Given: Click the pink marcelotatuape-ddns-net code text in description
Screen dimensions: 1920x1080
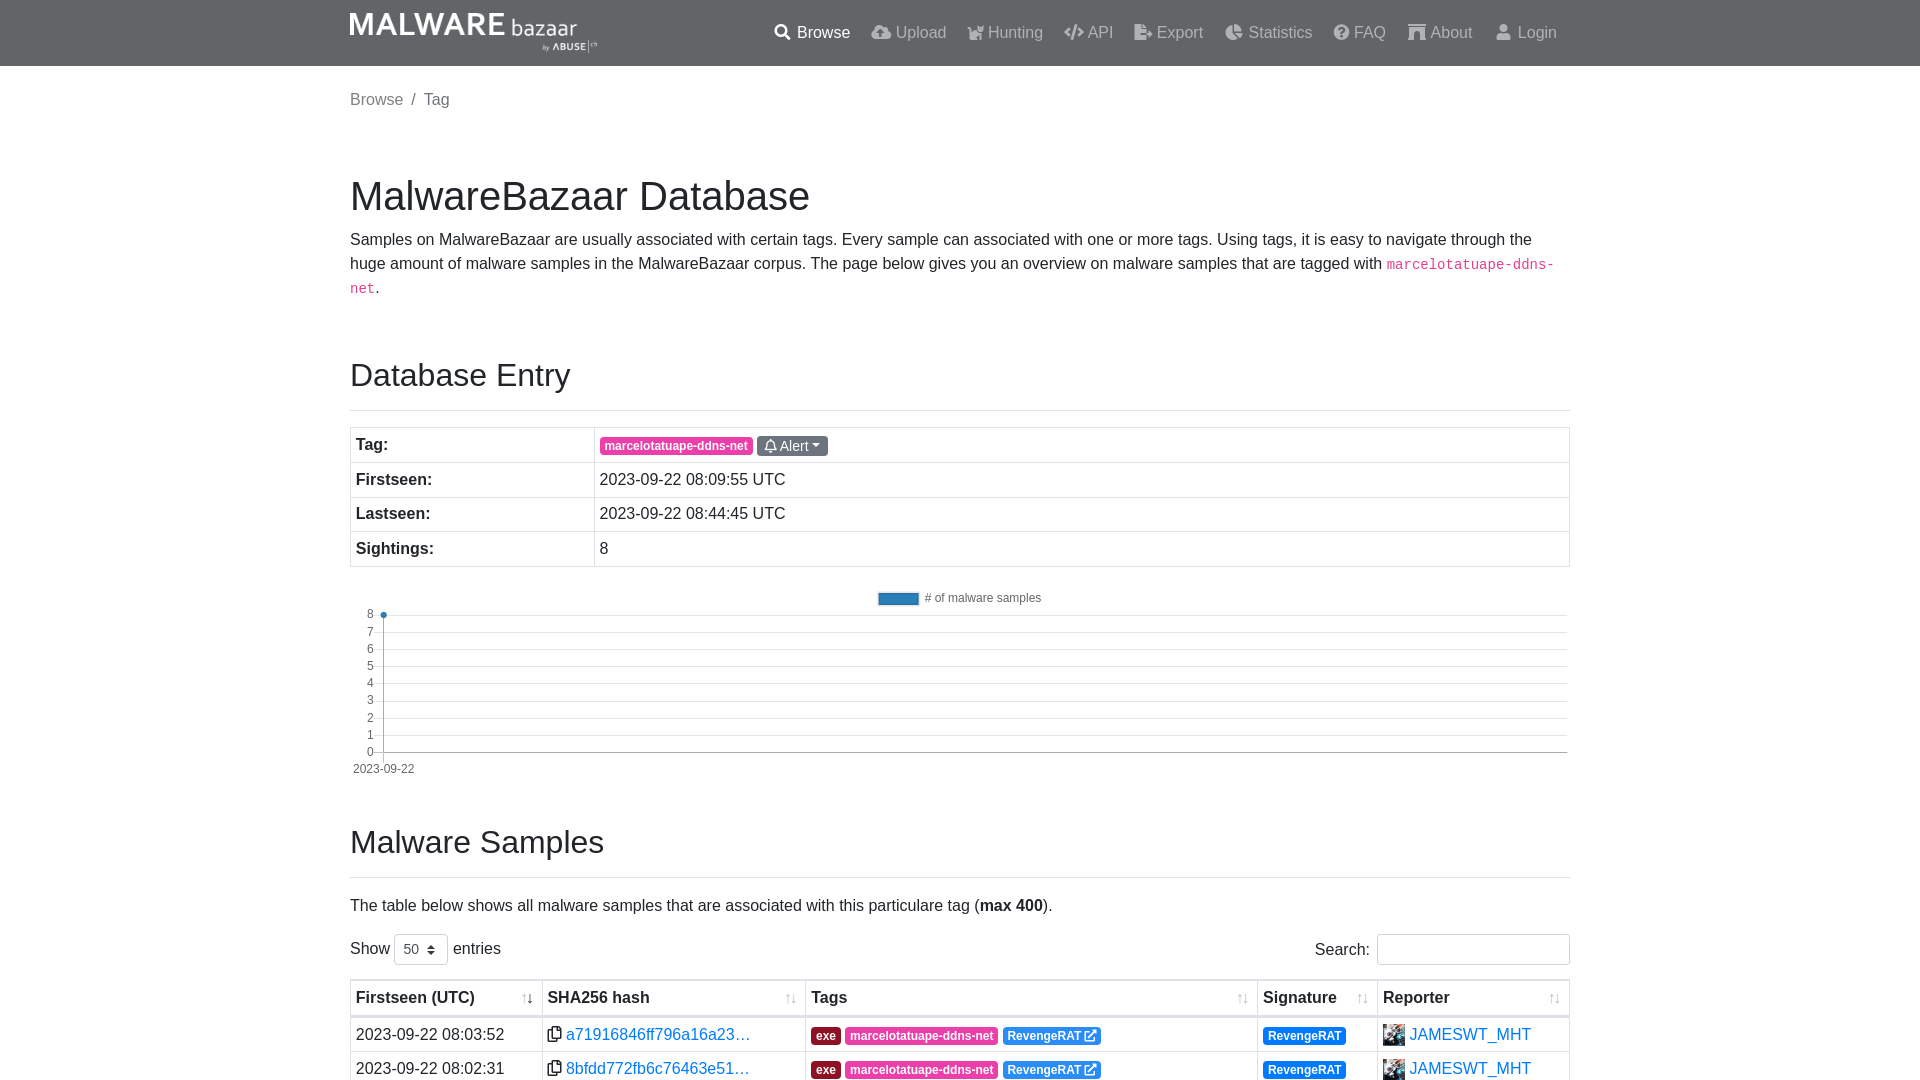Looking at the screenshot, I should (x=1470, y=265).
